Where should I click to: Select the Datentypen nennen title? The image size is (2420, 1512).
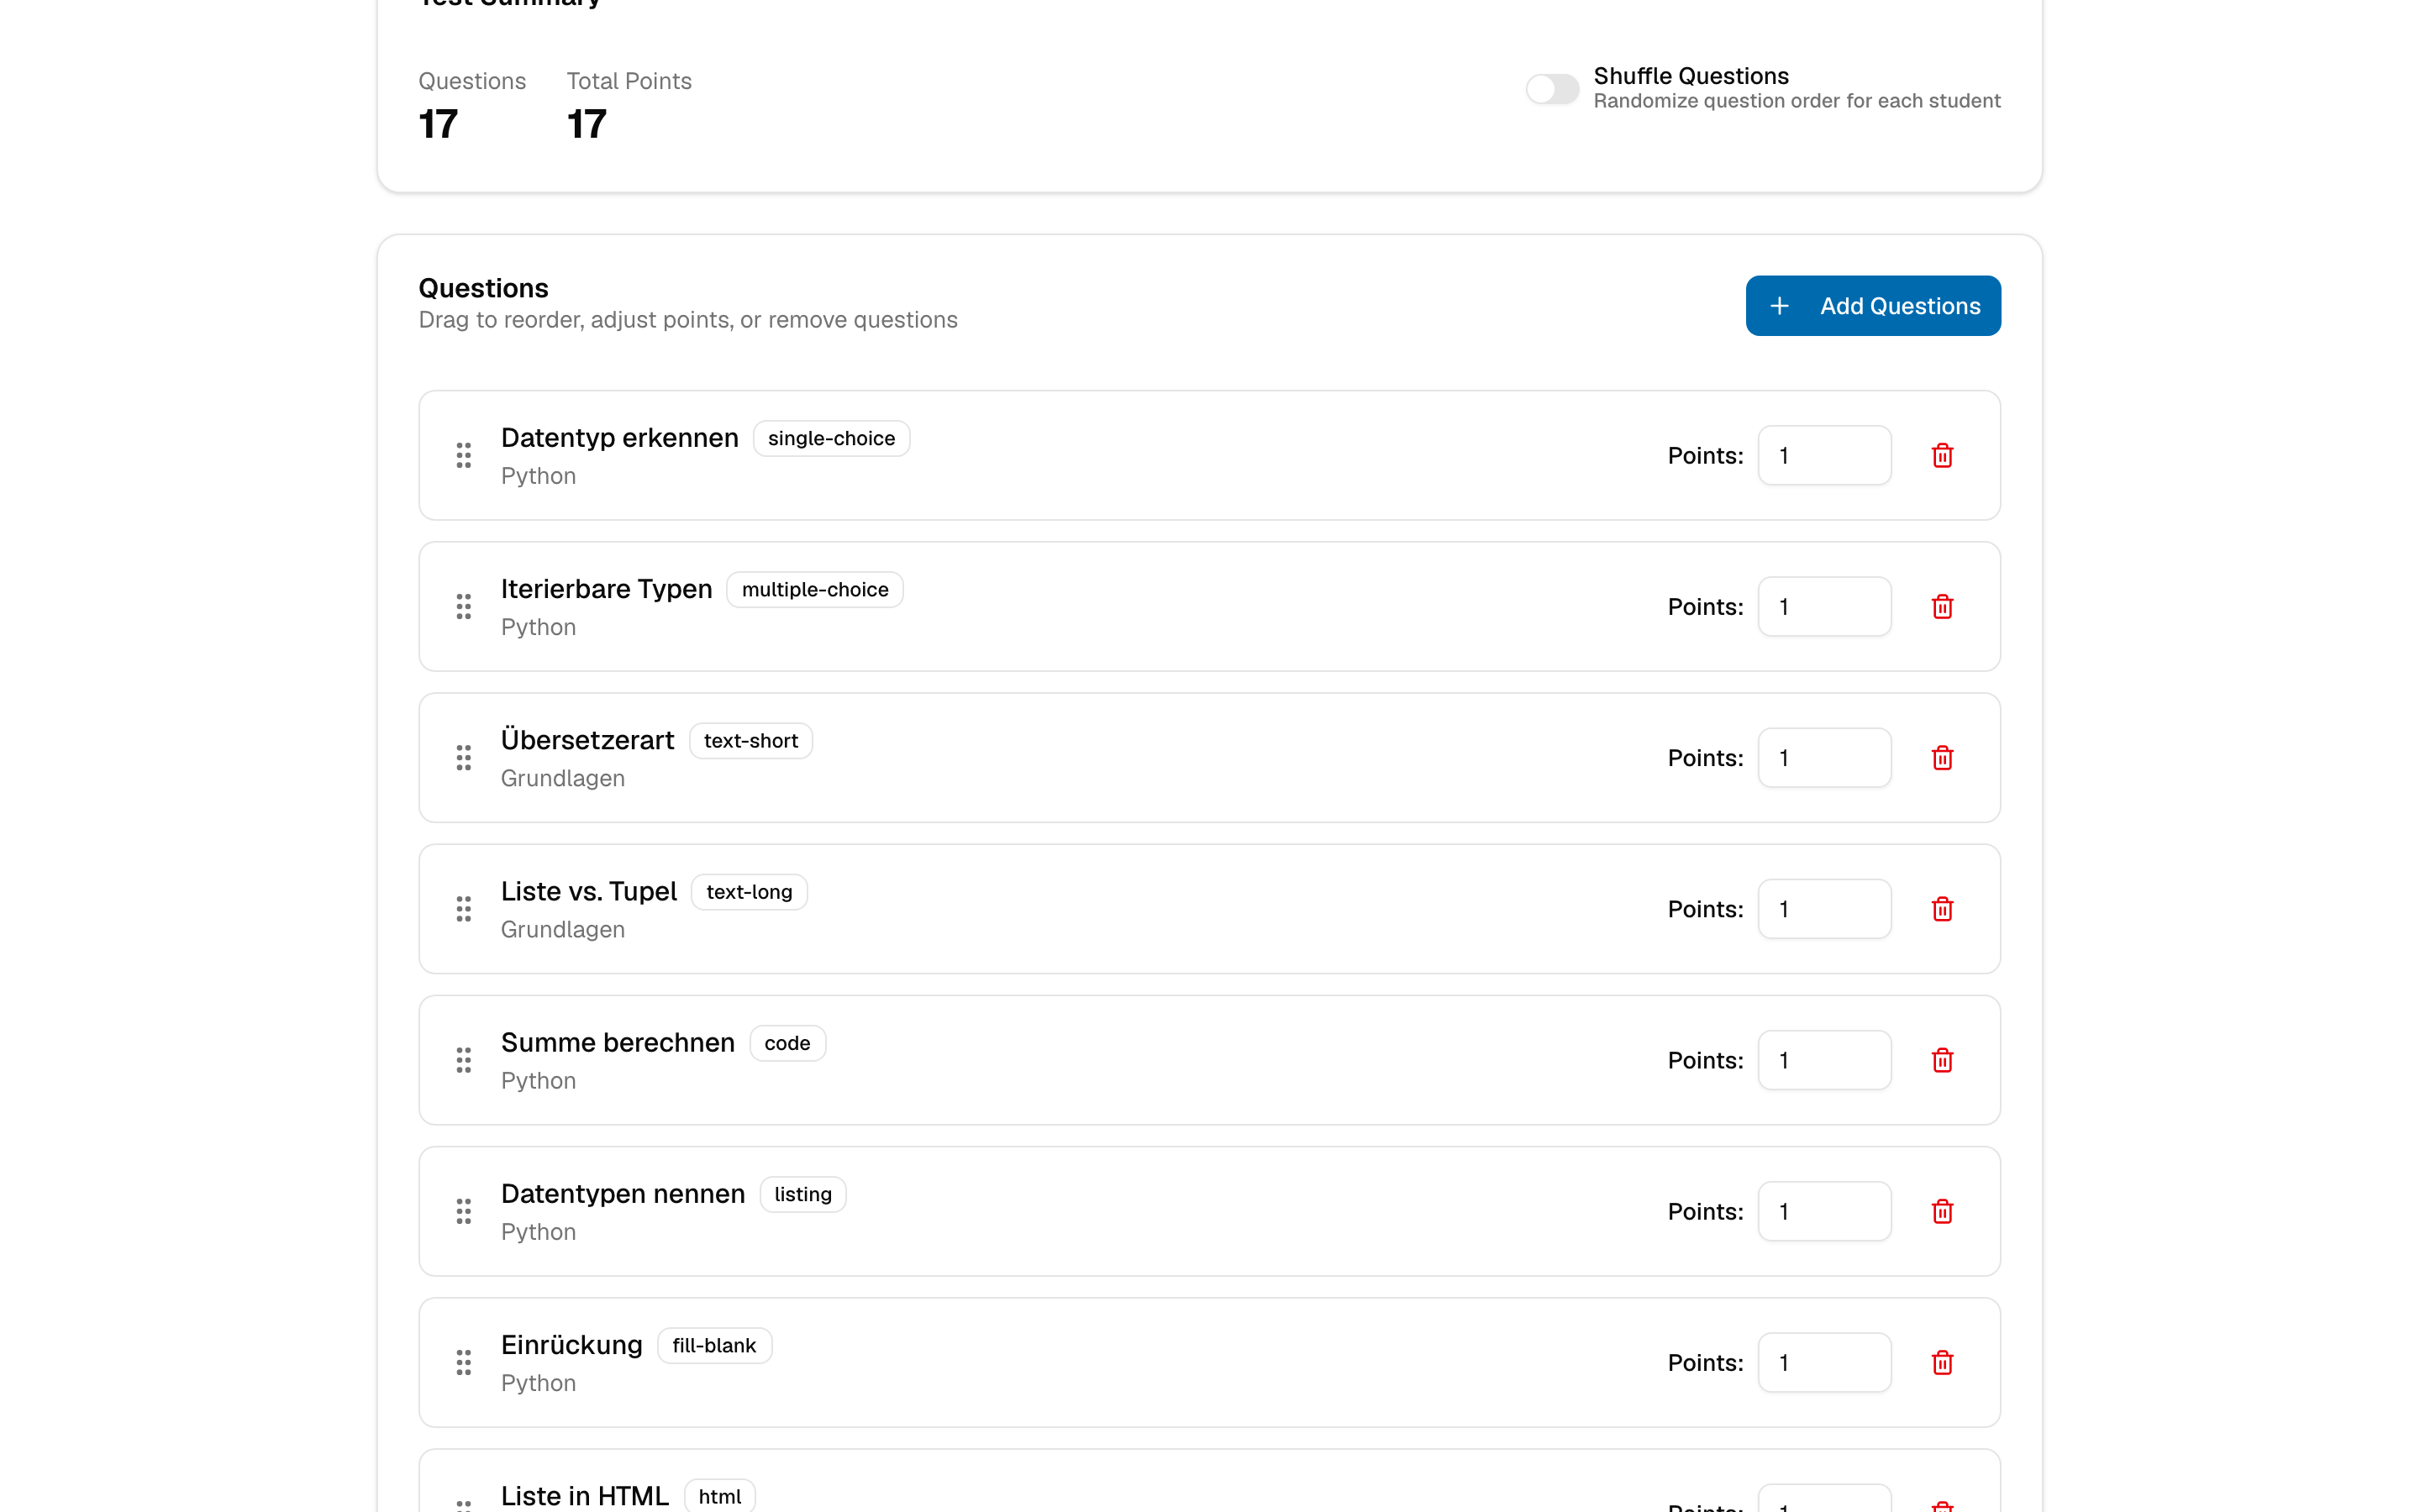click(x=623, y=1194)
